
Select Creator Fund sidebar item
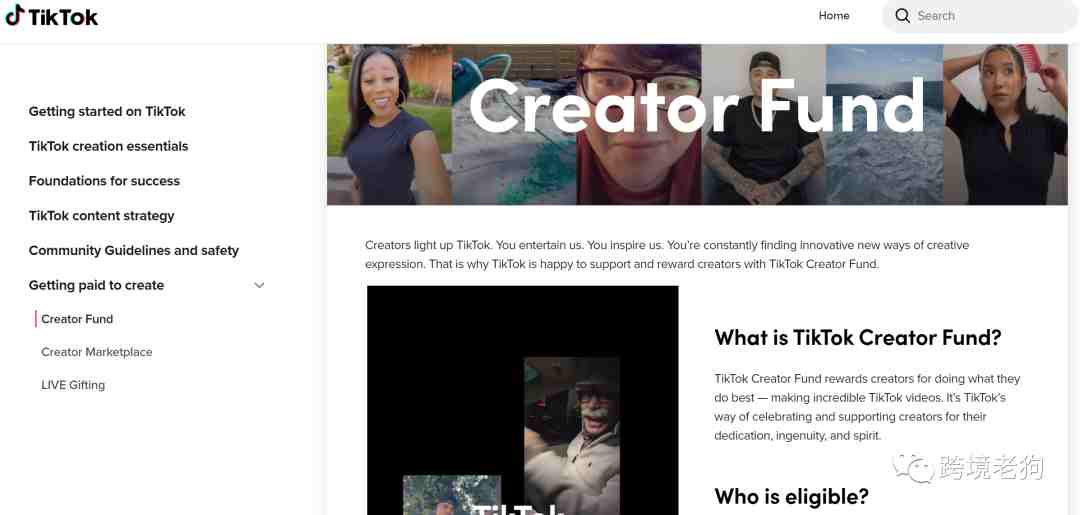click(x=77, y=319)
